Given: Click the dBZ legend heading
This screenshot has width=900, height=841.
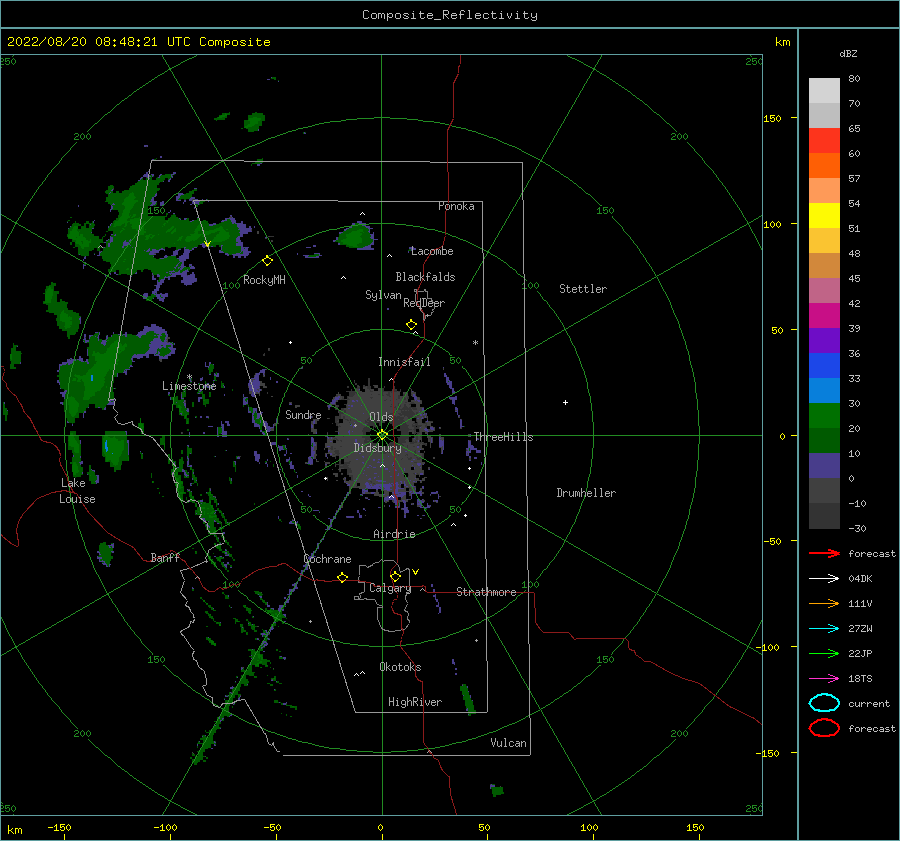Looking at the screenshot, I should click(848, 53).
